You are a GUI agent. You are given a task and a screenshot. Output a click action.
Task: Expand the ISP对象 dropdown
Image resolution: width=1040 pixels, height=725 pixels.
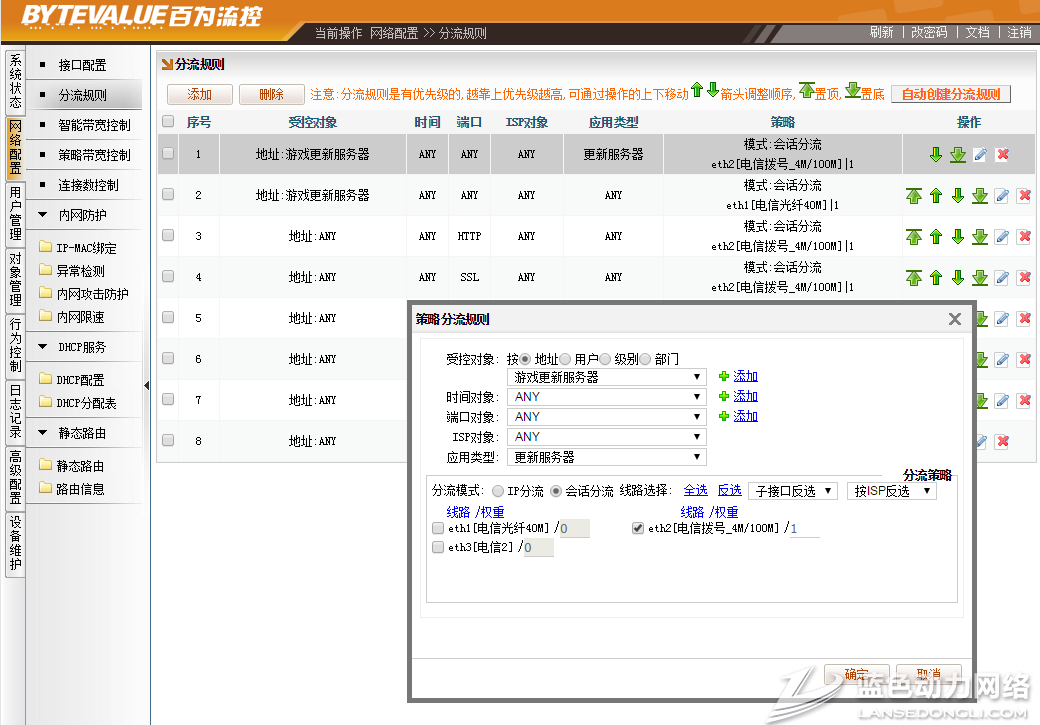(x=607, y=437)
